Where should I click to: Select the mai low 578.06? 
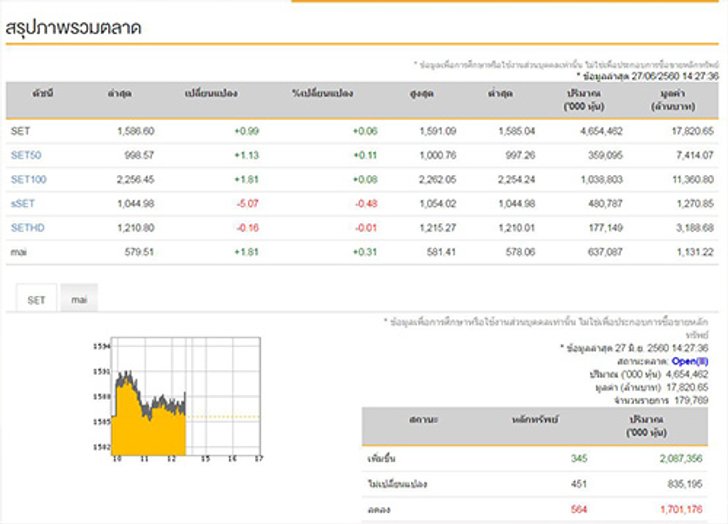(520, 252)
